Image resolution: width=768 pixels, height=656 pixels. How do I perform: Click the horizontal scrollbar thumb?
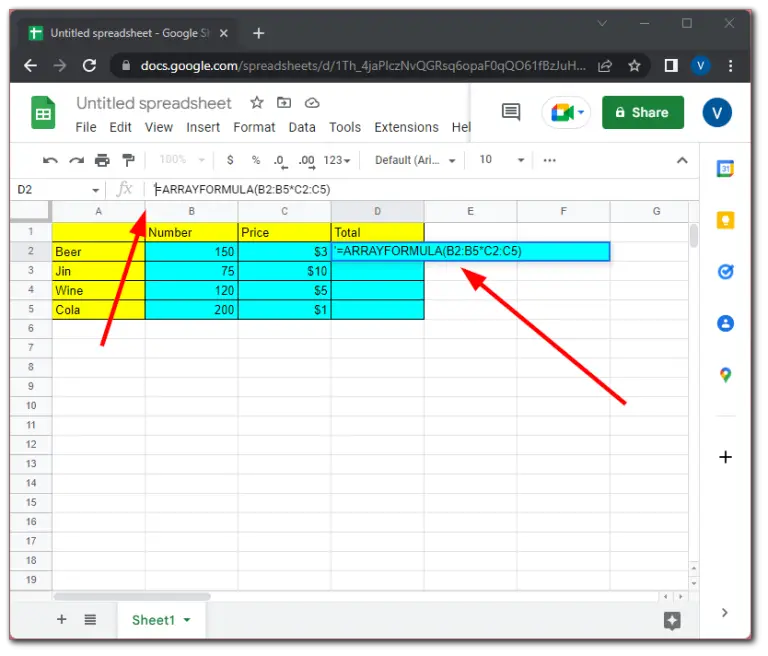[132, 597]
